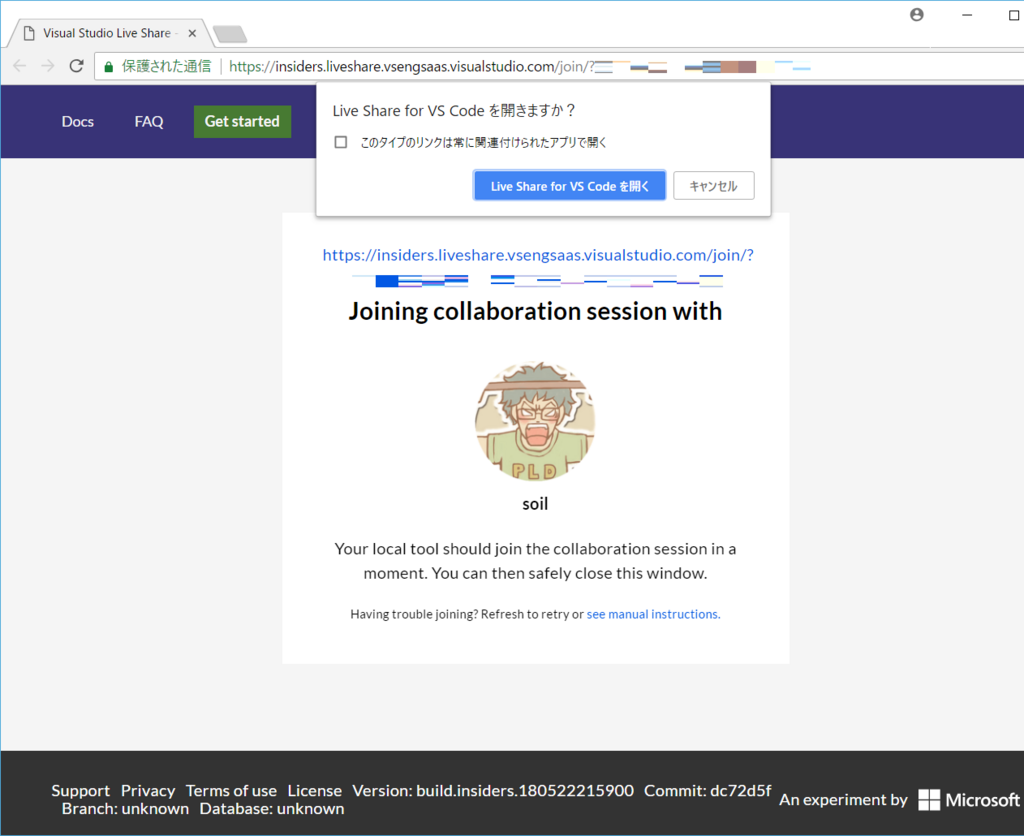Image resolution: width=1024 pixels, height=836 pixels.
Task: Click the Version build.insiders text
Action: (x=493, y=791)
